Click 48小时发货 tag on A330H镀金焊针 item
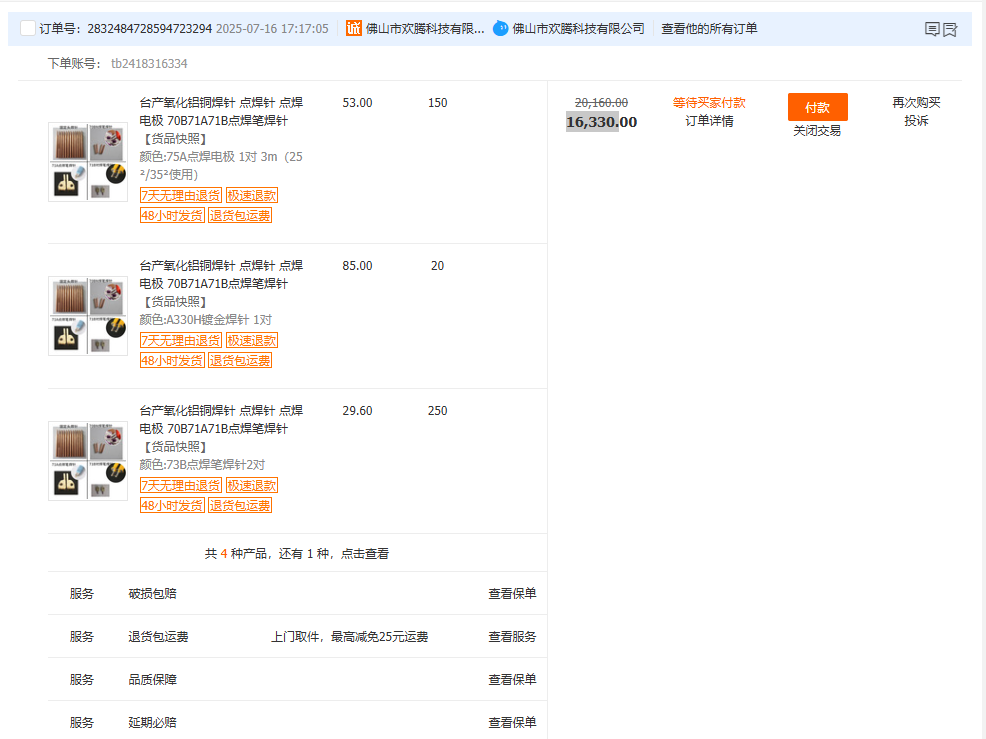 click(x=172, y=360)
